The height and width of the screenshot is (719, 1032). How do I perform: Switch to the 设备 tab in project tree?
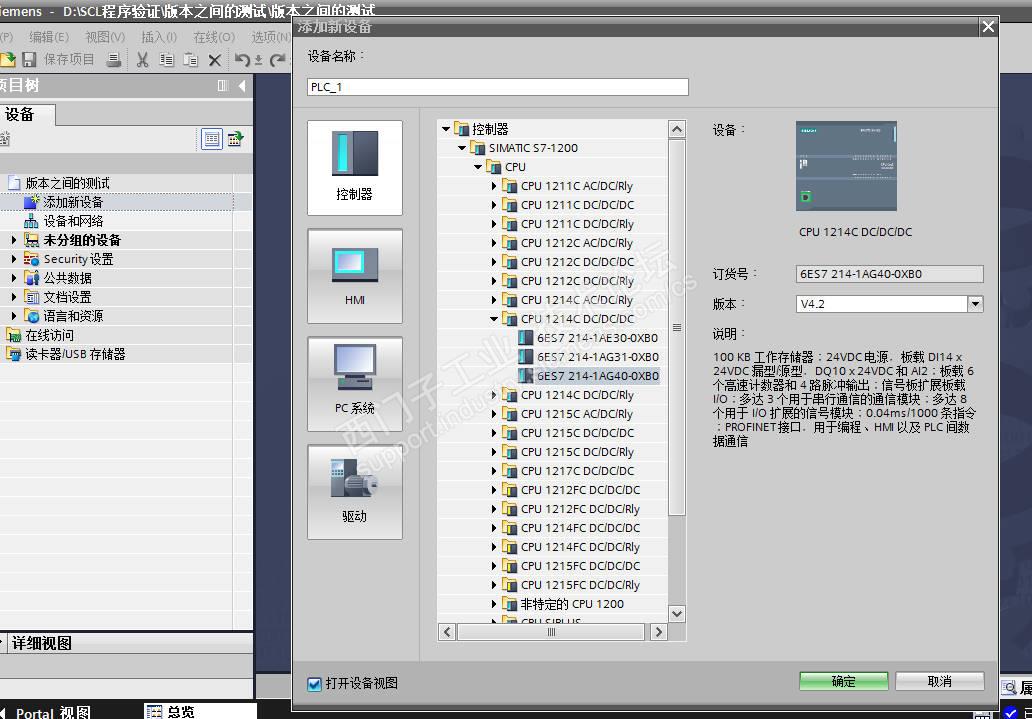click(x=27, y=115)
